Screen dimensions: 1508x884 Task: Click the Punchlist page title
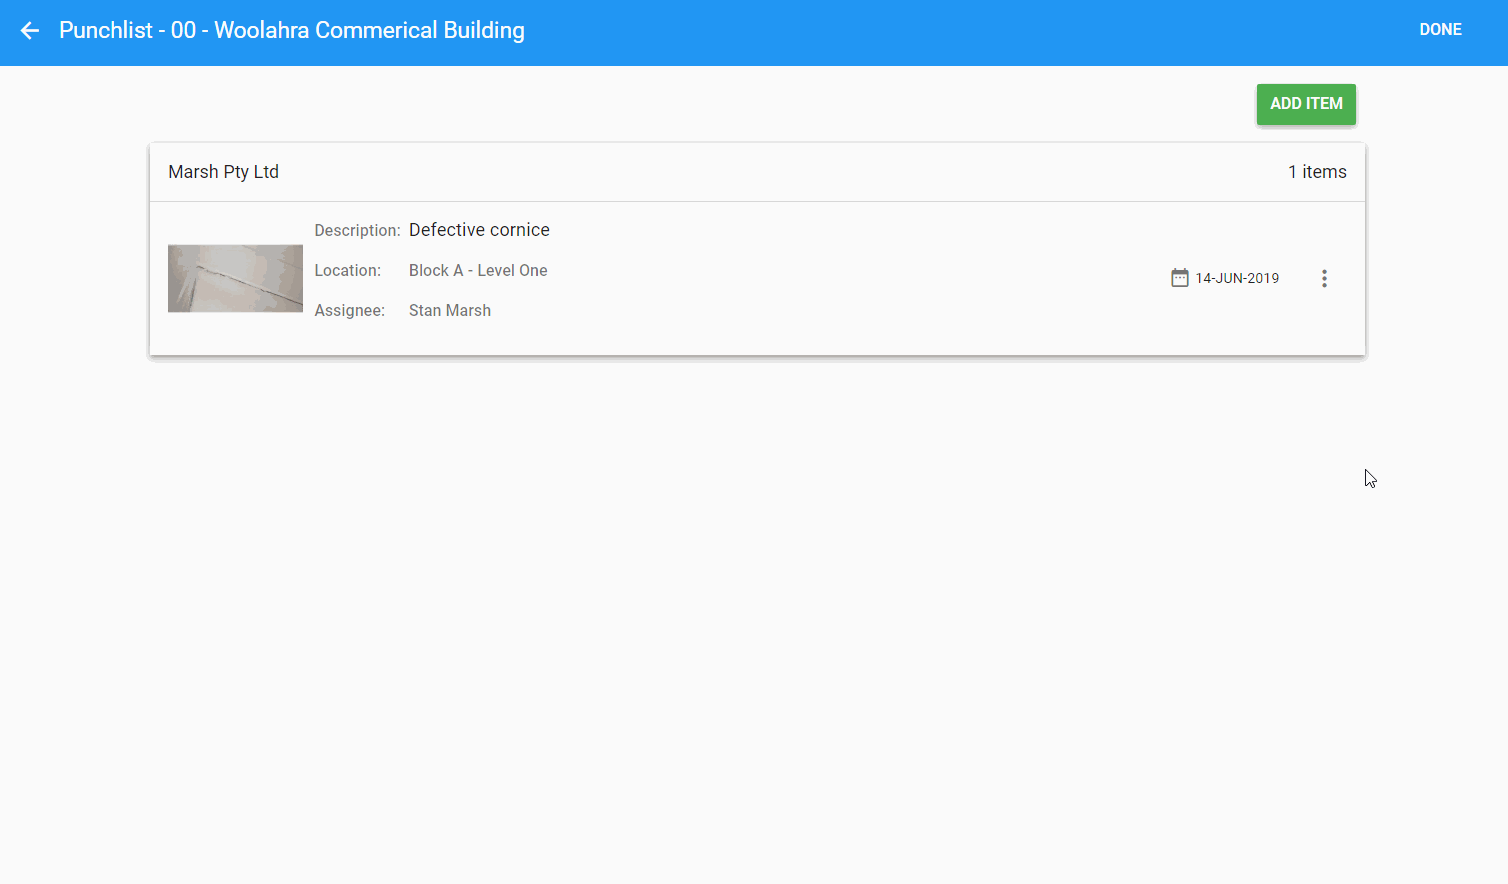[x=292, y=31]
